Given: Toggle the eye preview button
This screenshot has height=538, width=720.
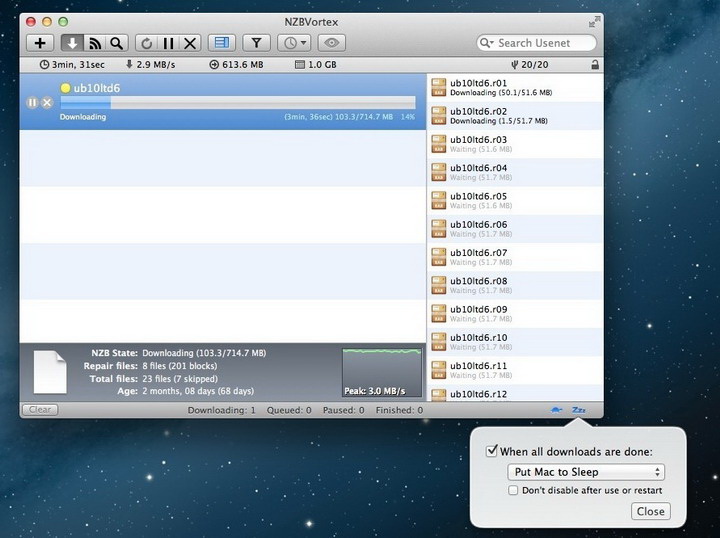Looking at the screenshot, I should point(332,43).
